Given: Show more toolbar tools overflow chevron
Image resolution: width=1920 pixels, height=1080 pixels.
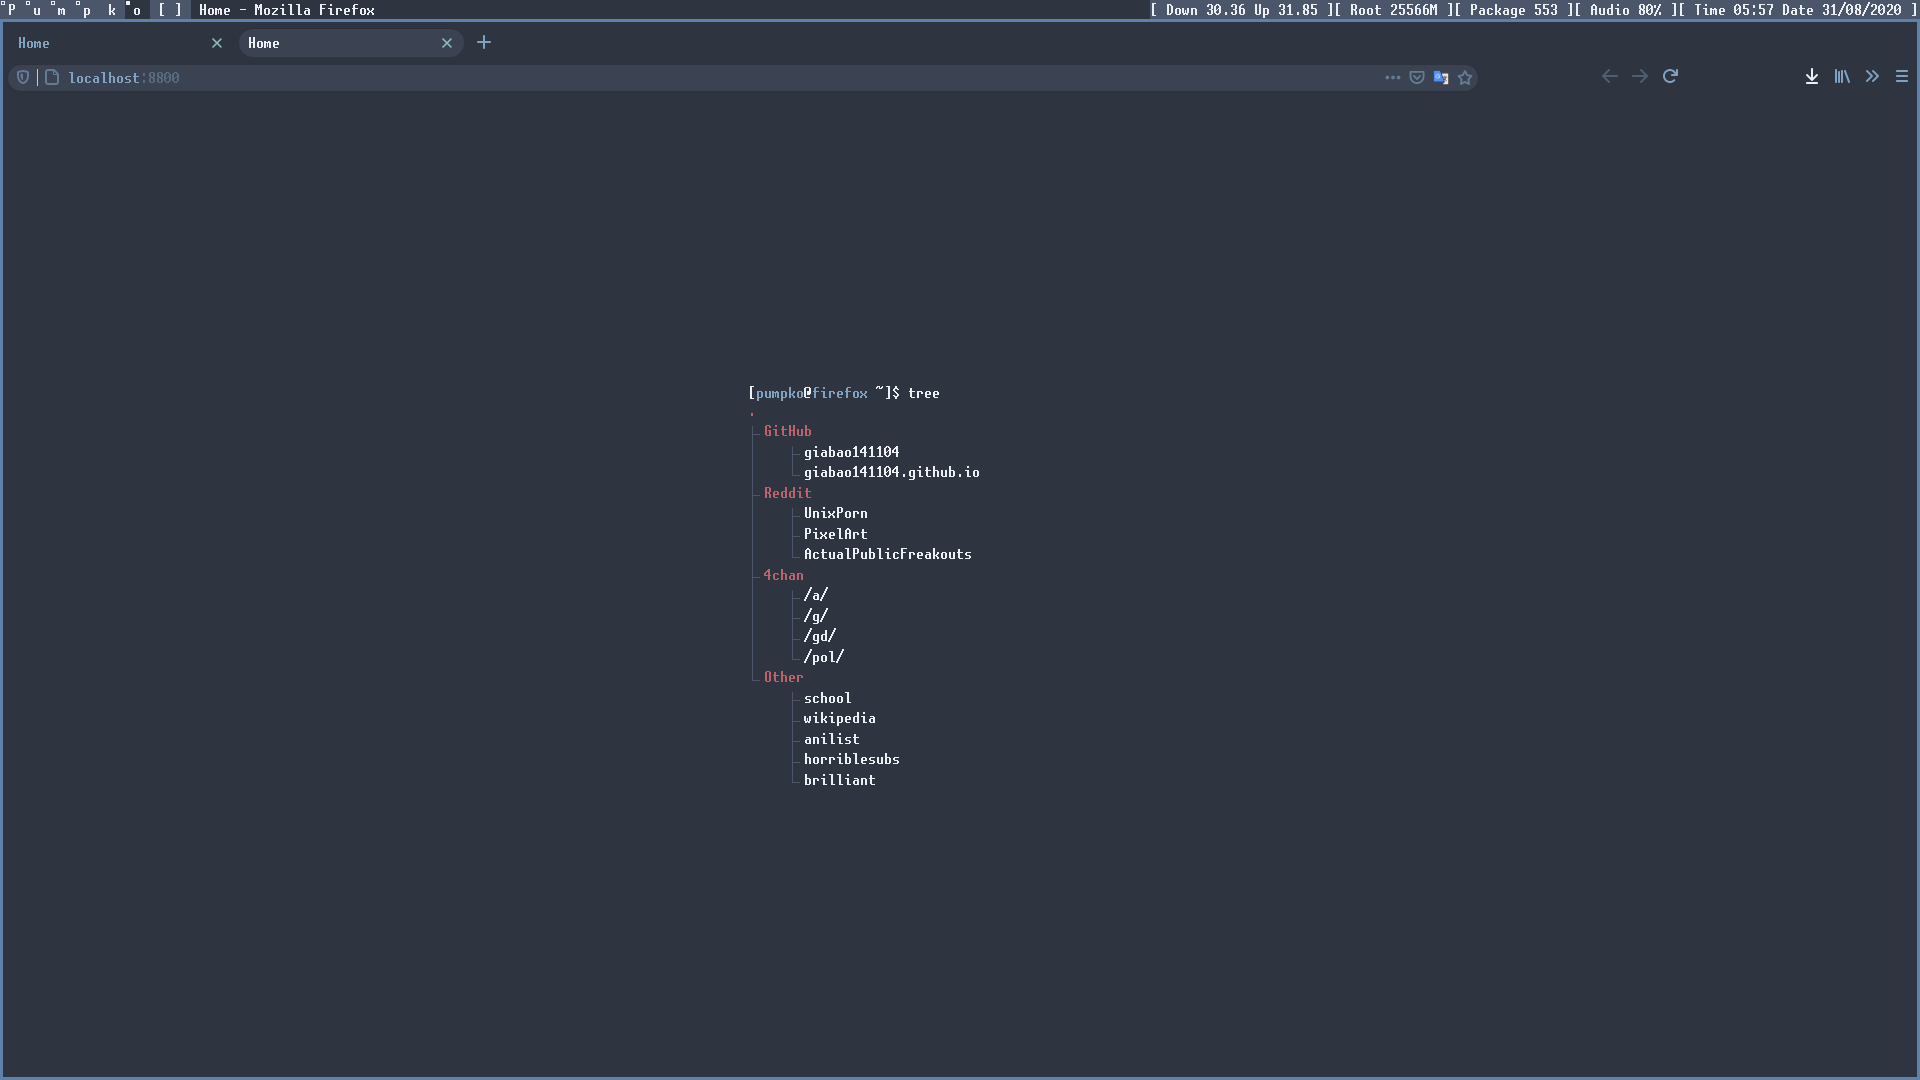Looking at the screenshot, I should (x=1872, y=76).
